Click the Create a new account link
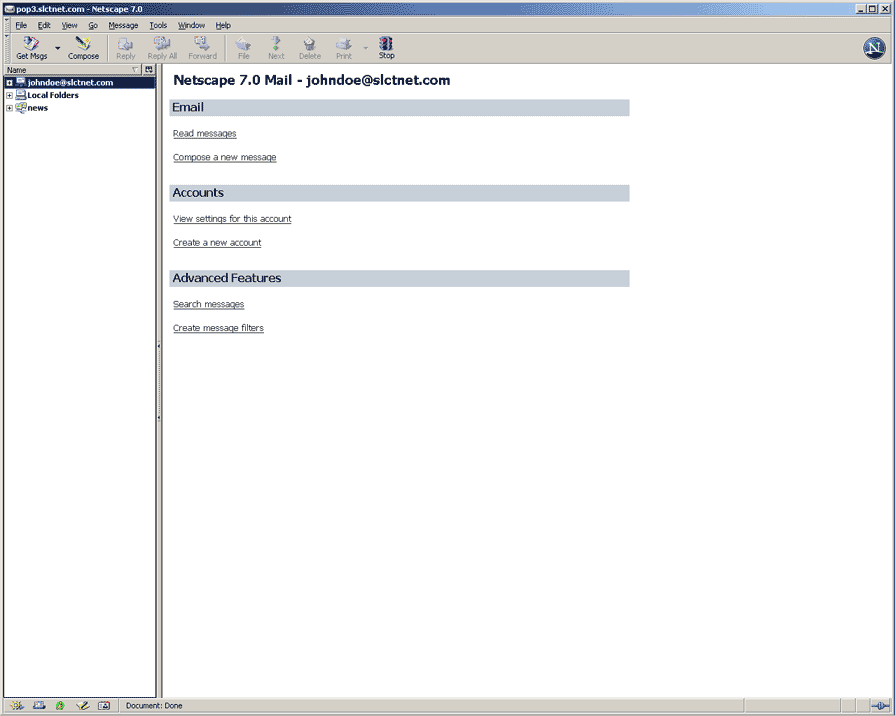 pyautogui.click(x=217, y=243)
